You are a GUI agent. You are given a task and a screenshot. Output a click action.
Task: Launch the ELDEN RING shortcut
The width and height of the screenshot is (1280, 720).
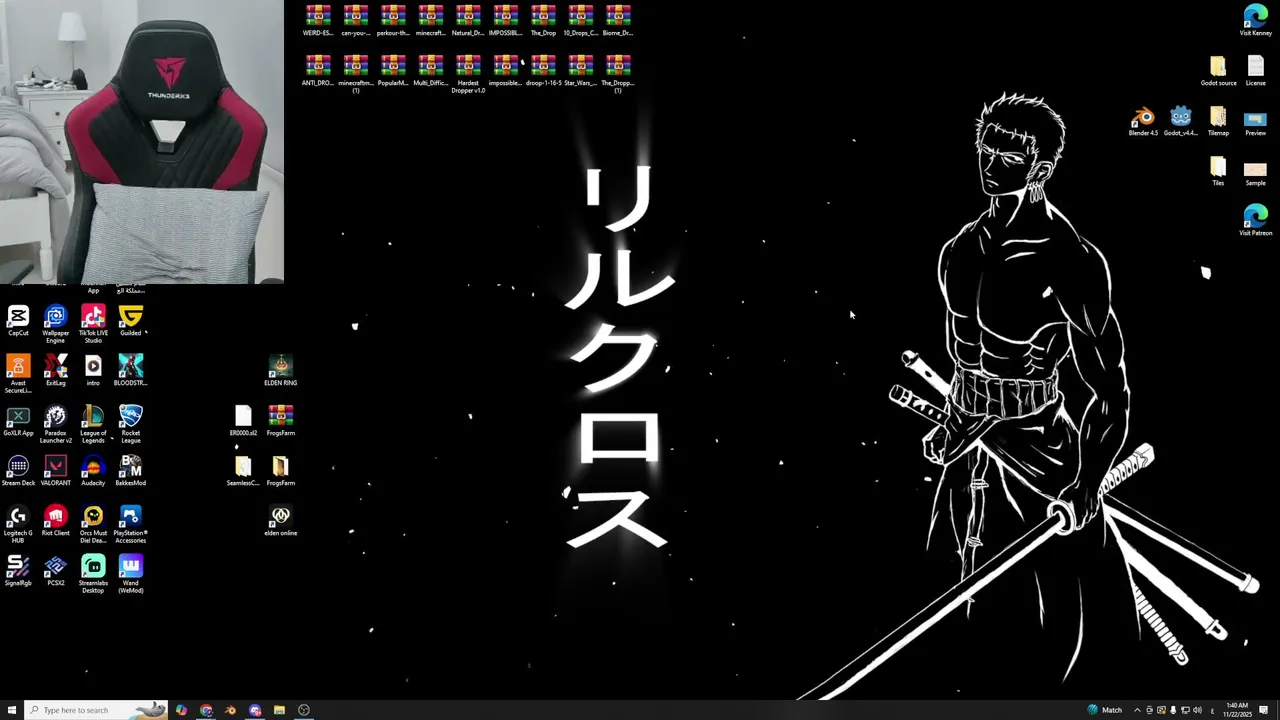[x=280, y=372]
